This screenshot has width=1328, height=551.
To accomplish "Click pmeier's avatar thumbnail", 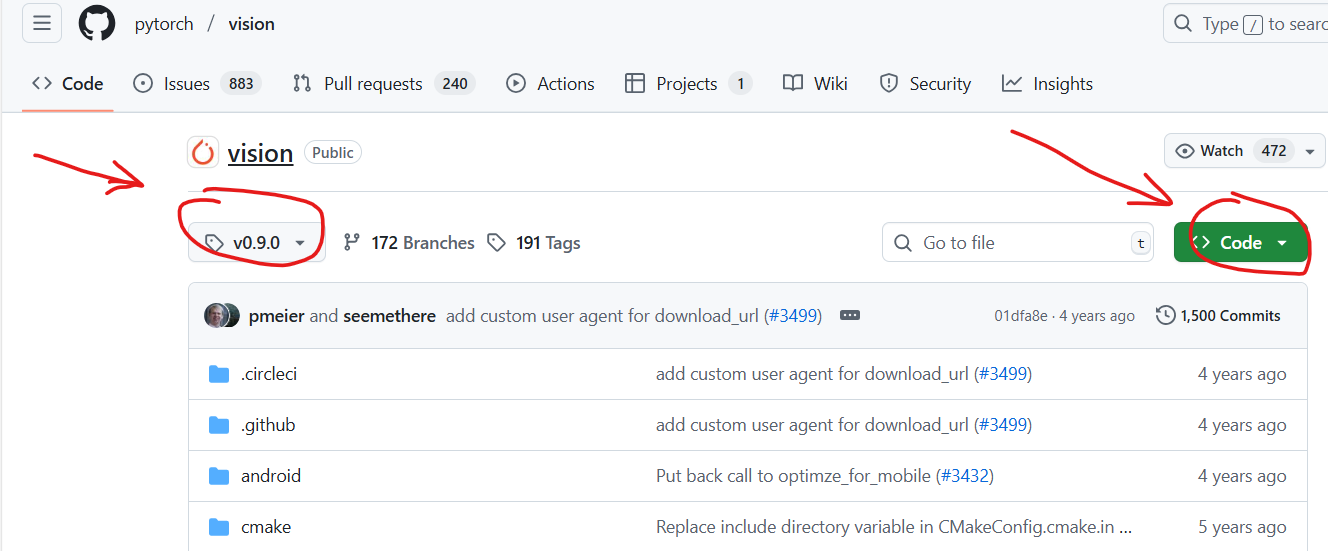I will tap(216, 316).
